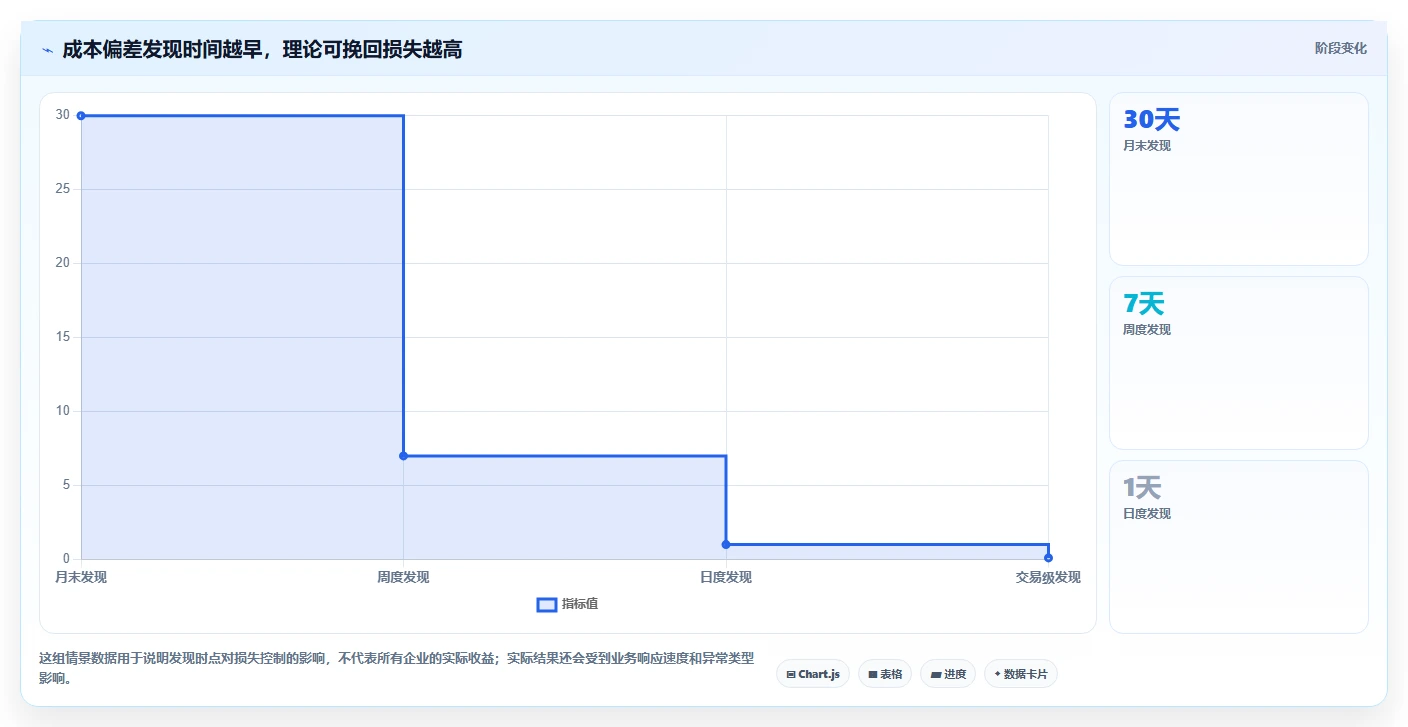Click the icon inside the Chart.js tag
1408x727 pixels.
point(791,674)
